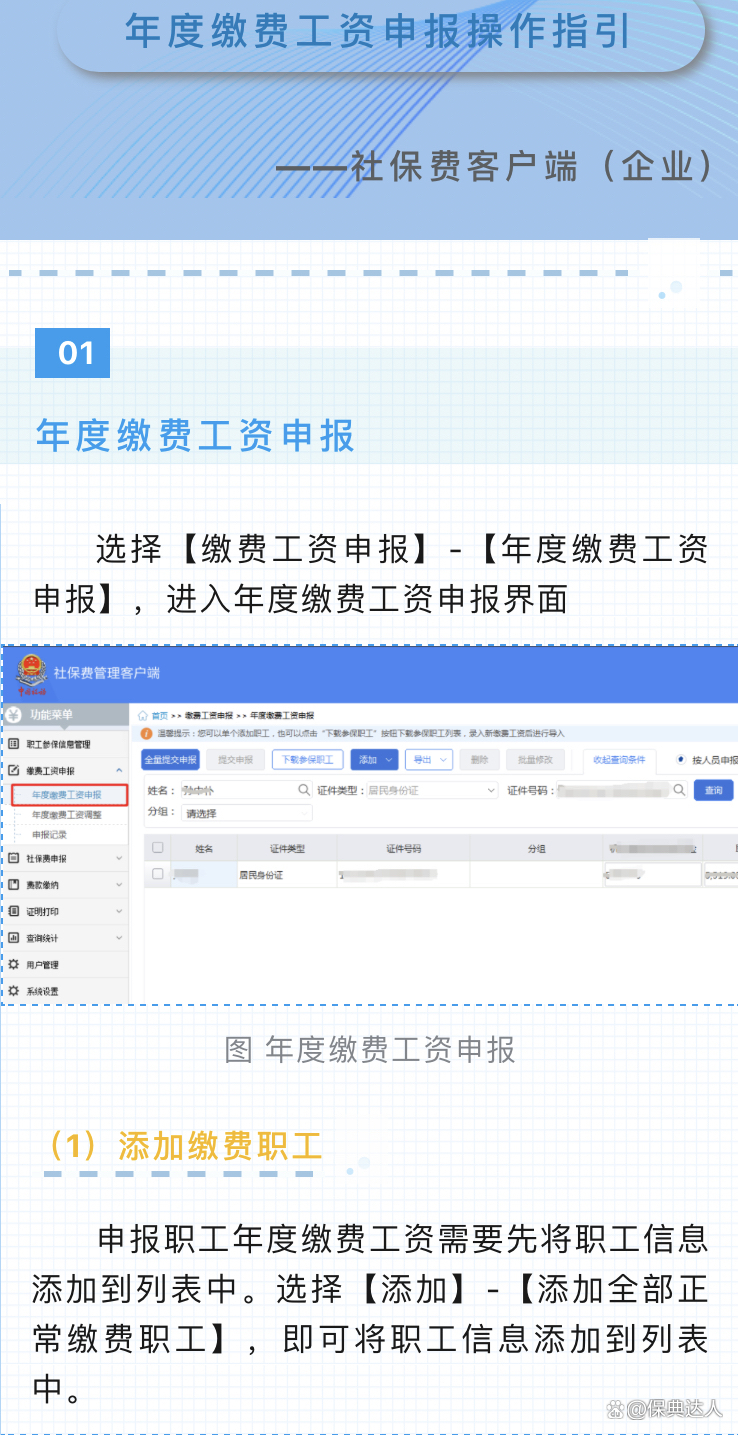Viewport: 738px width, 1435px height.
Task: Open 年度缴费工资调整 in the sidebar
Action: [66, 815]
